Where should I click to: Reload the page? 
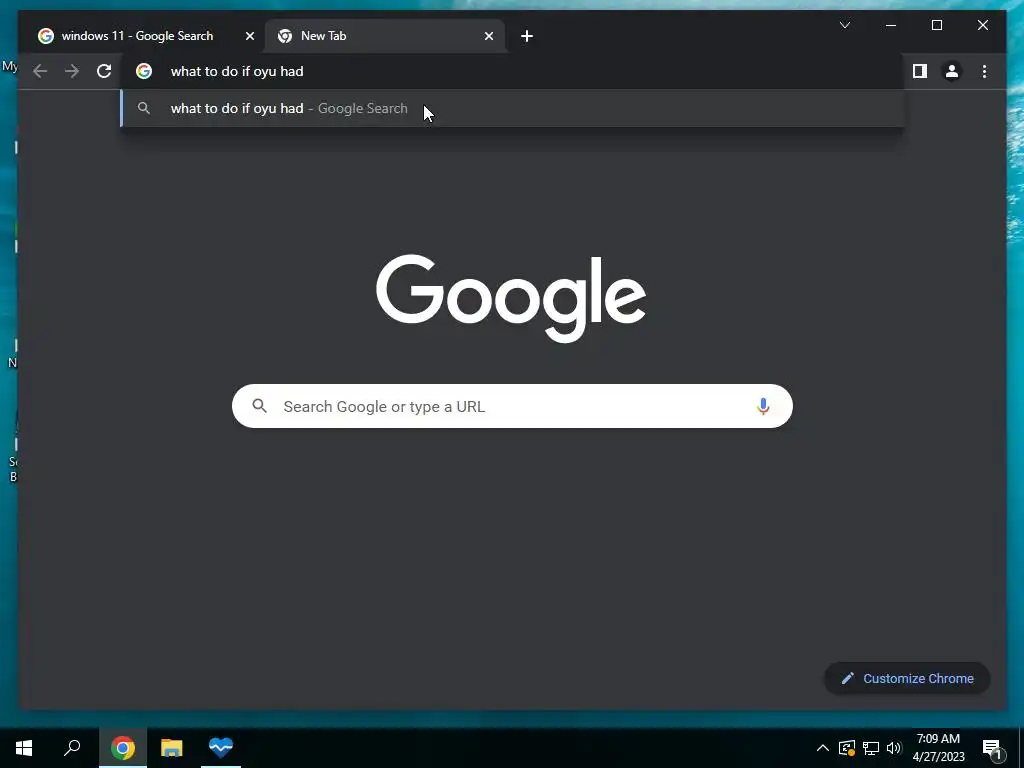click(x=104, y=71)
